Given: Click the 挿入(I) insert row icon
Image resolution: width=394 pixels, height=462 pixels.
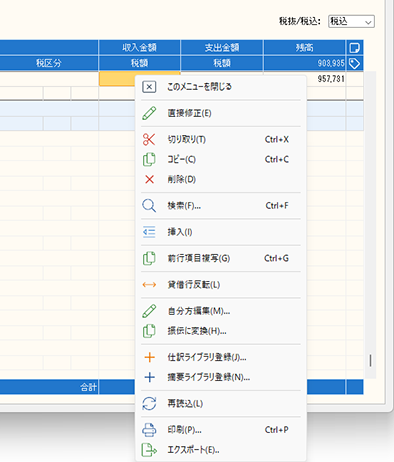Looking at the screenshot, I should coord(149,232).
